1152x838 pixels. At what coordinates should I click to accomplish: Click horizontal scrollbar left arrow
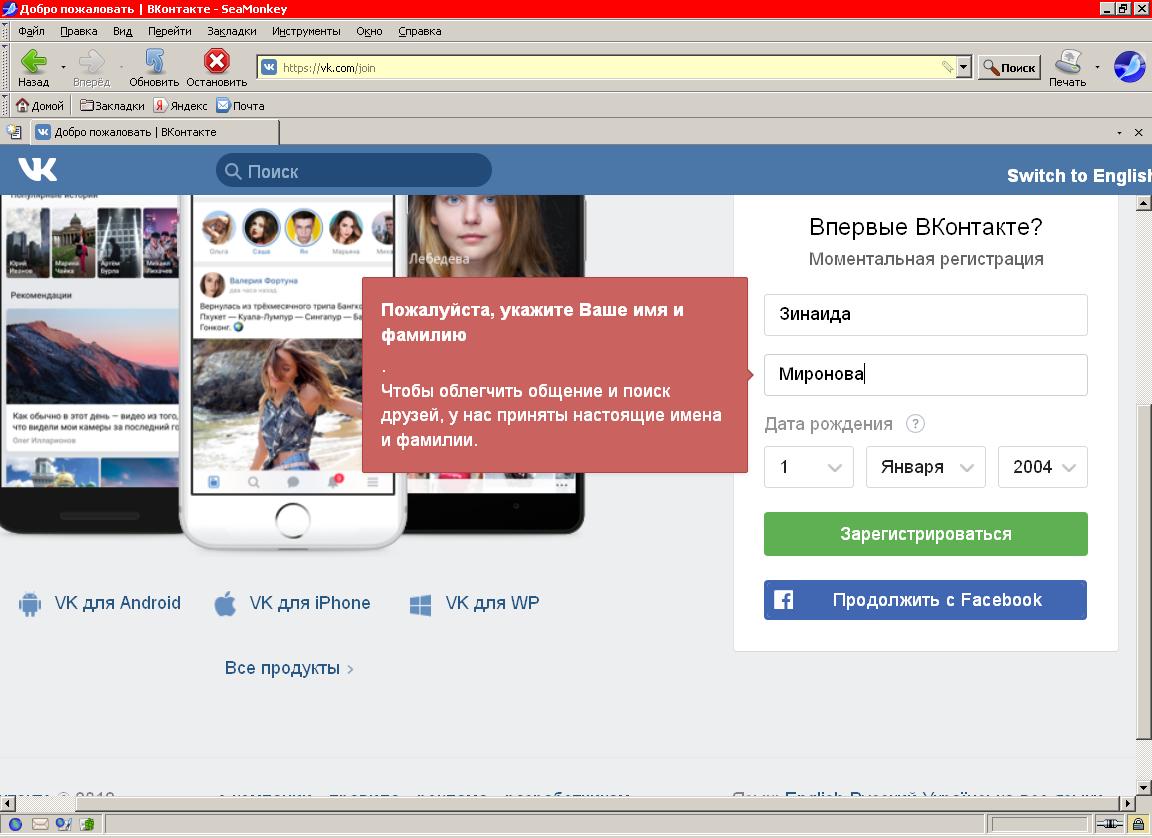(7, 803)
